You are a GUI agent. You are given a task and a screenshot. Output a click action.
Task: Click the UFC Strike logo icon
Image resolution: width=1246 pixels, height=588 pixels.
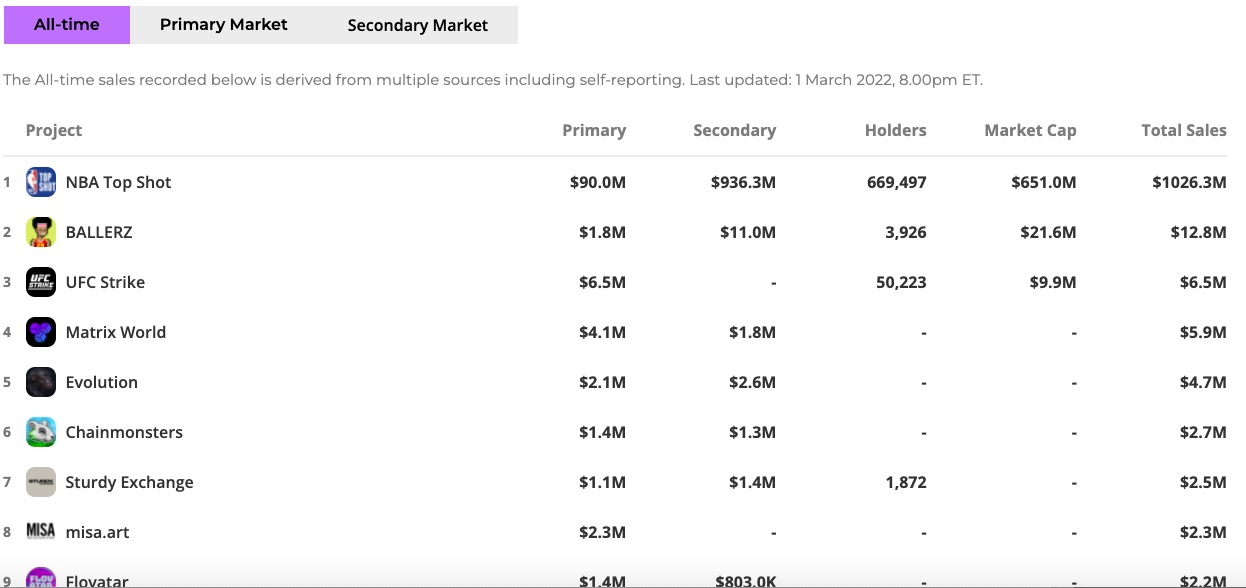coord(41,282)
